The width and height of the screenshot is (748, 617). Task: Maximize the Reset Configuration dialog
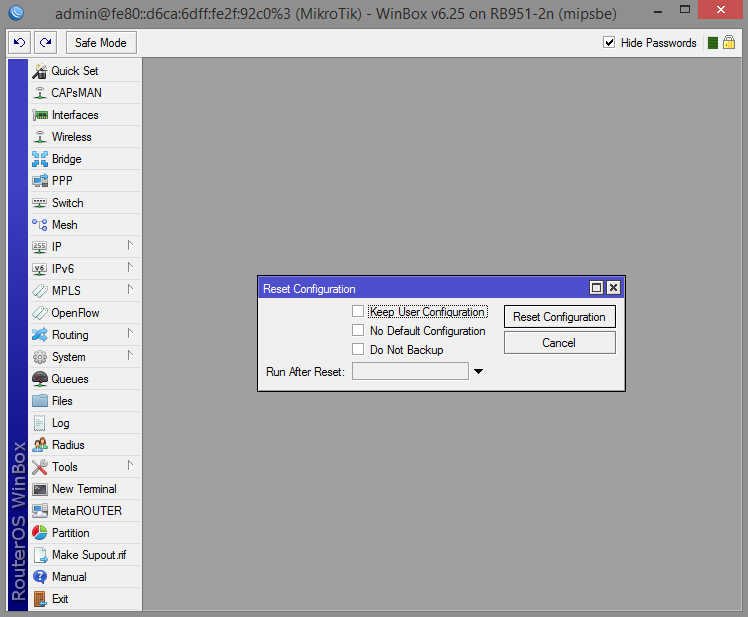pyautogui.click(x=596, y=288)
